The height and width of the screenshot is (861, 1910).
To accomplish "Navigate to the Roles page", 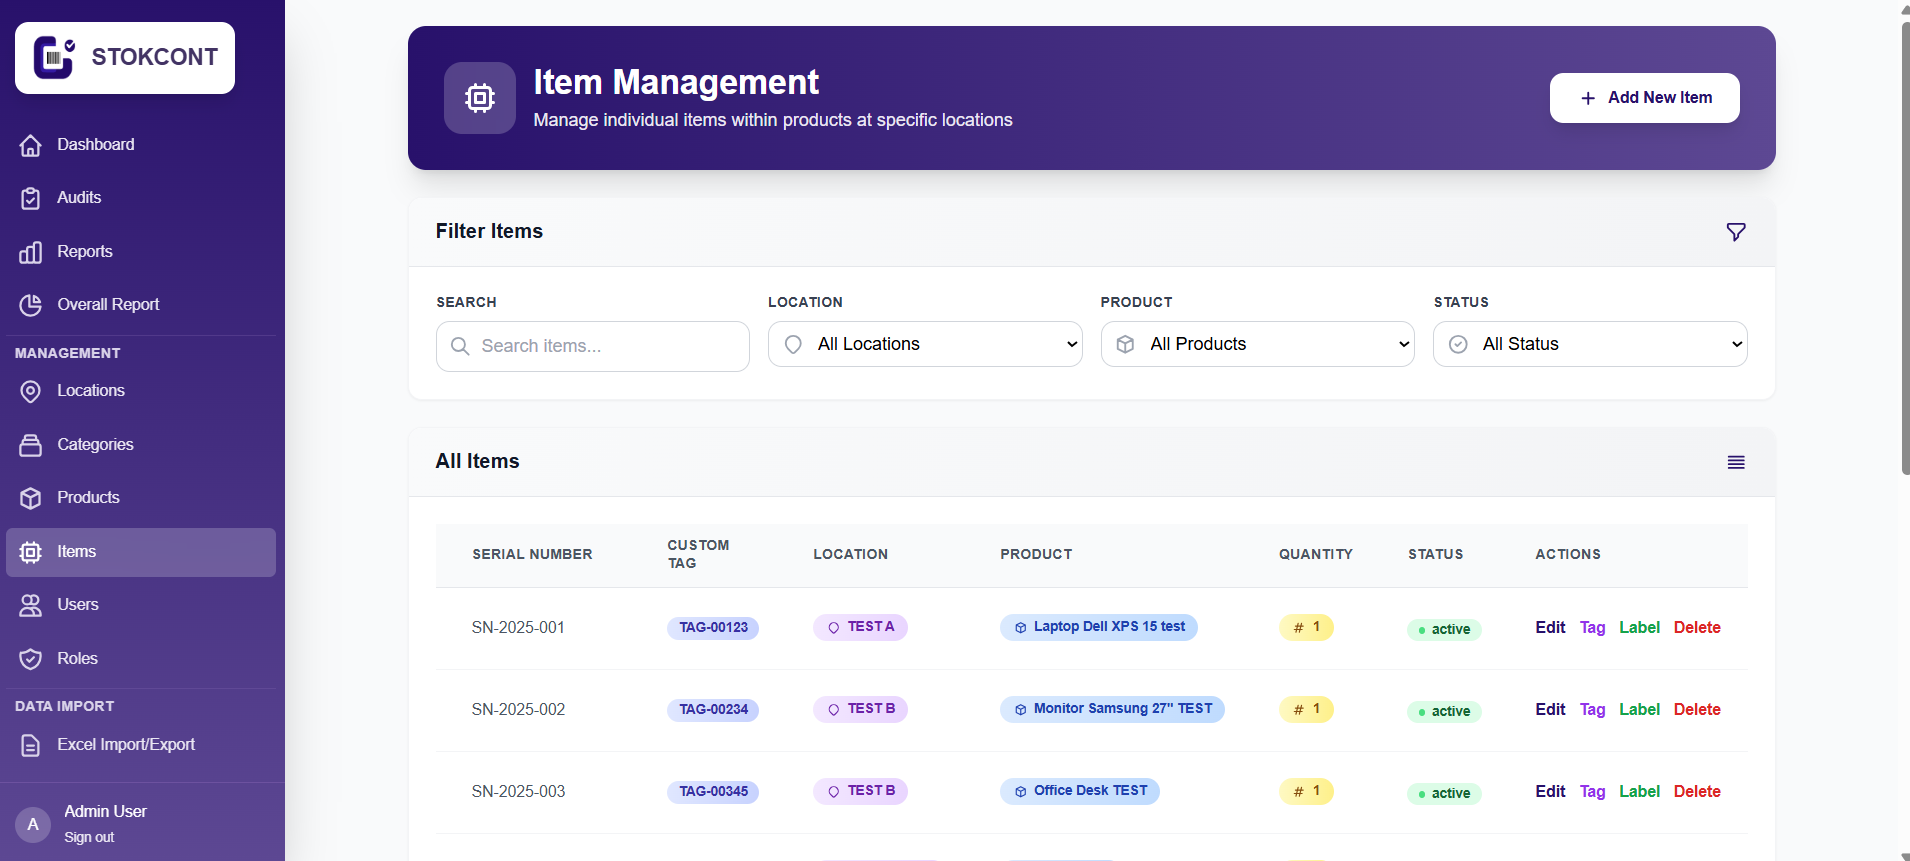I will (77, 659).
